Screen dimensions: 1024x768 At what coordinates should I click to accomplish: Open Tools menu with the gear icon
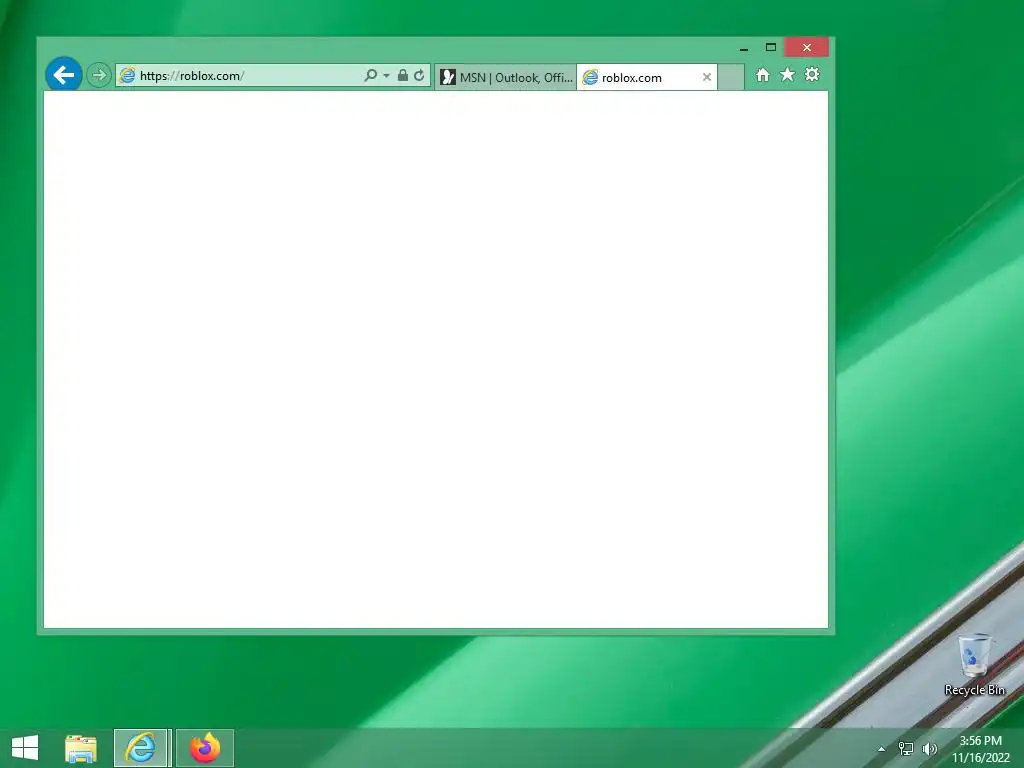coord(812,74)
